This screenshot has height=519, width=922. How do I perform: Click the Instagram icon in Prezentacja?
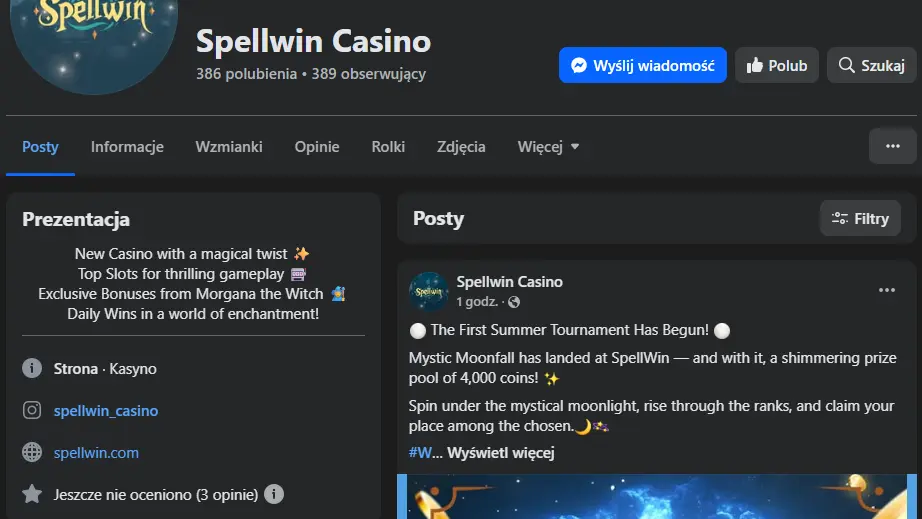click(x=32, y=410)
